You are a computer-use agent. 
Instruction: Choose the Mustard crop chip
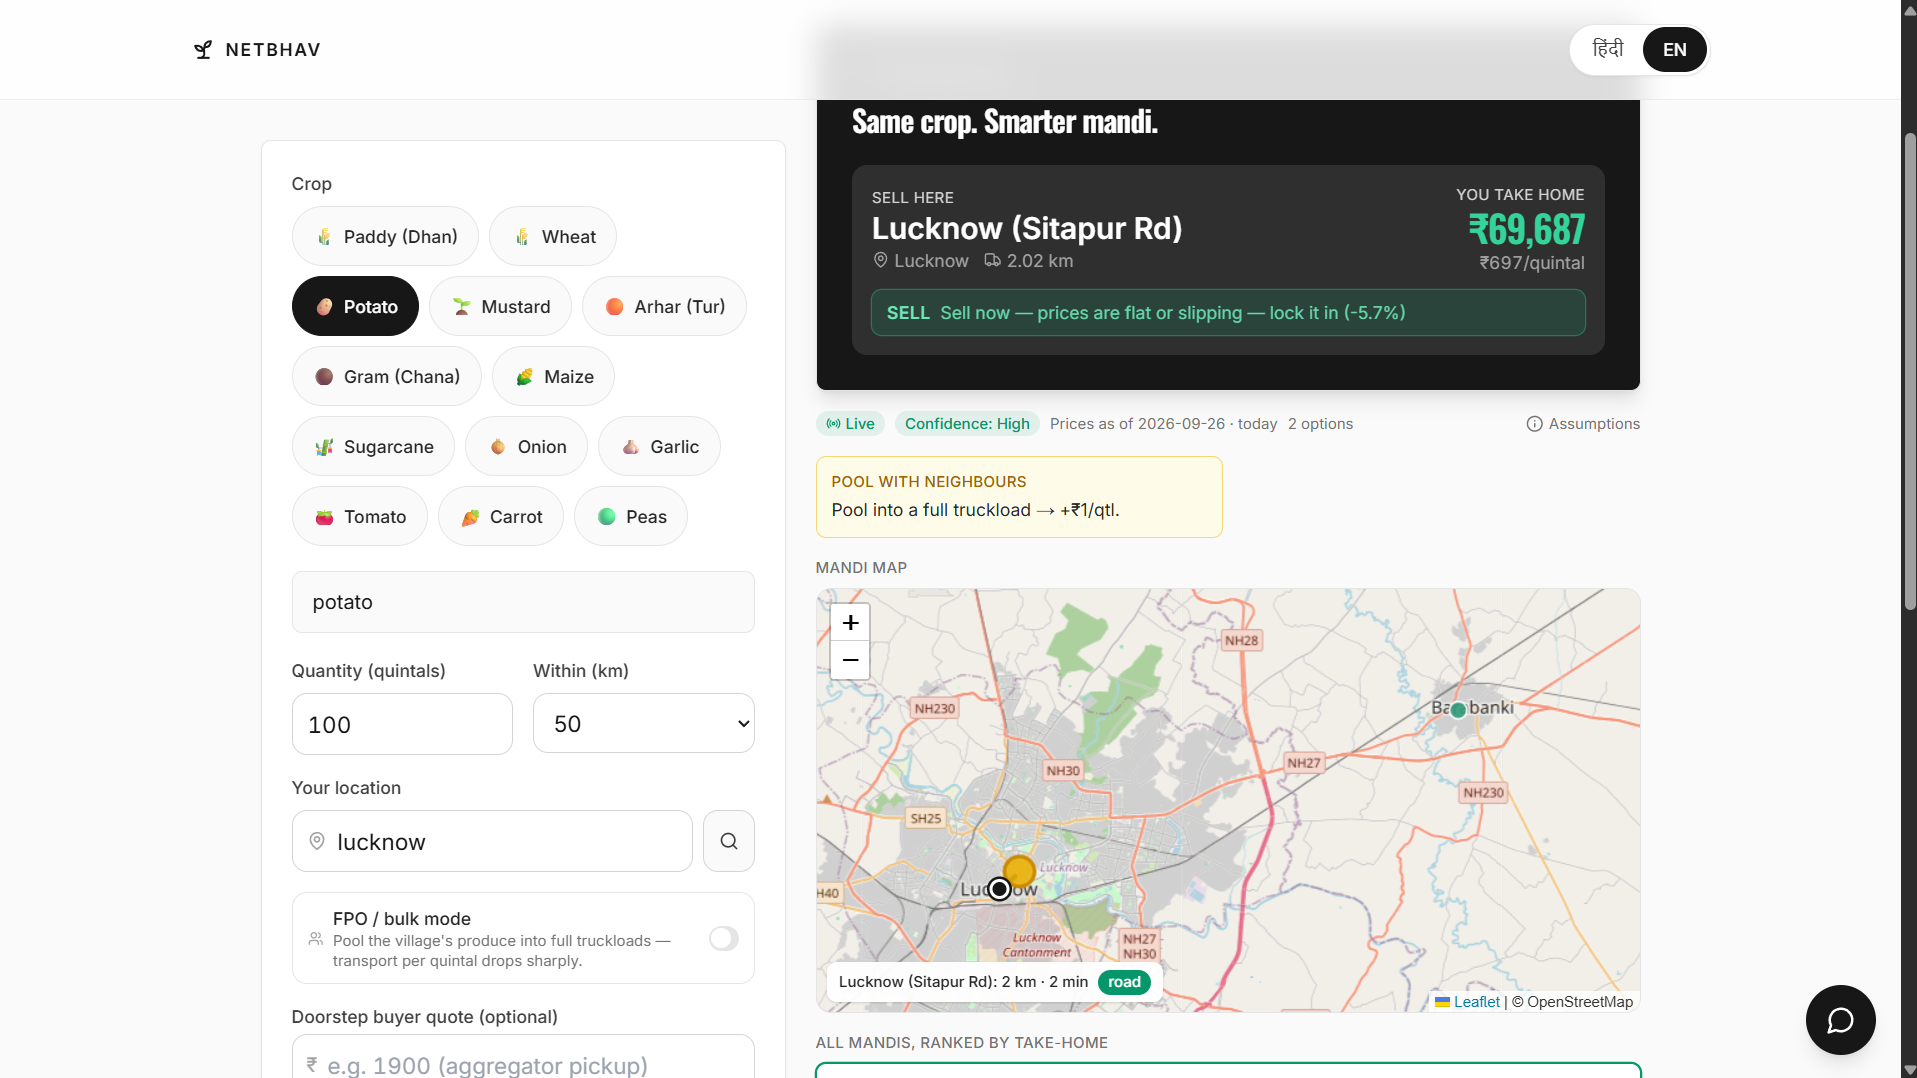tap(500, 307)
